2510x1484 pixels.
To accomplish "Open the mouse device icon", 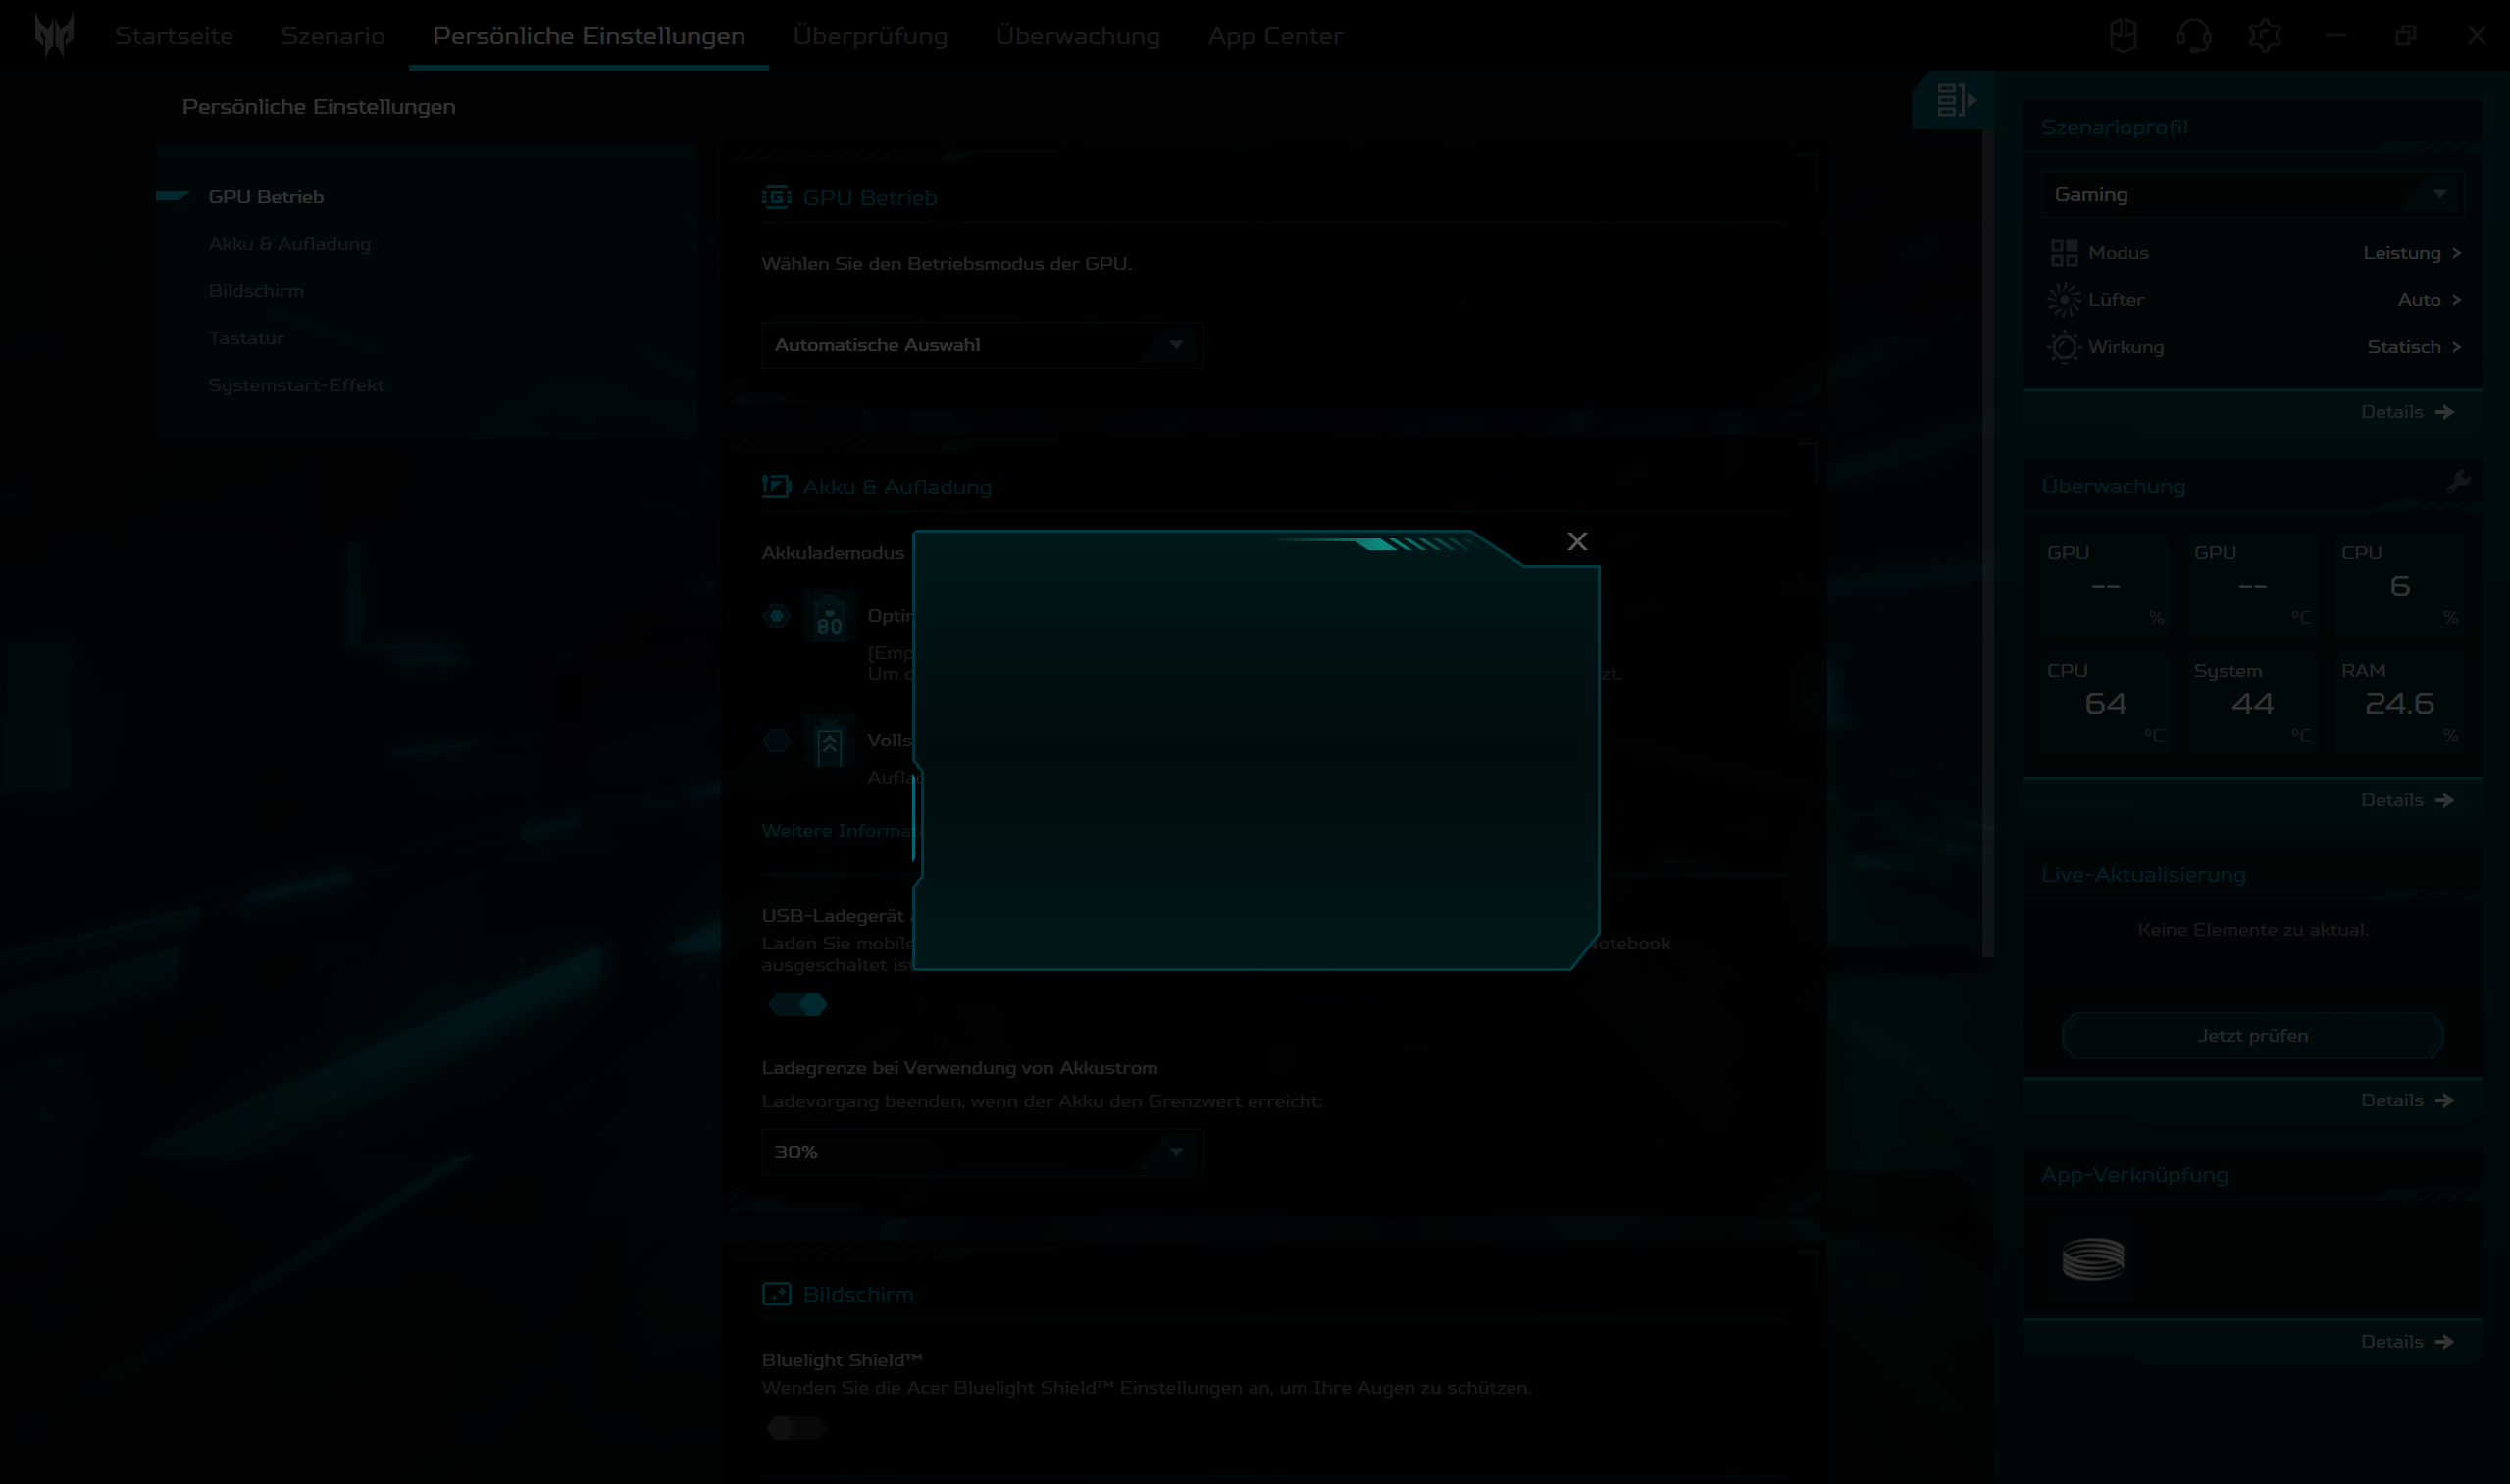I will (2123, 36).
